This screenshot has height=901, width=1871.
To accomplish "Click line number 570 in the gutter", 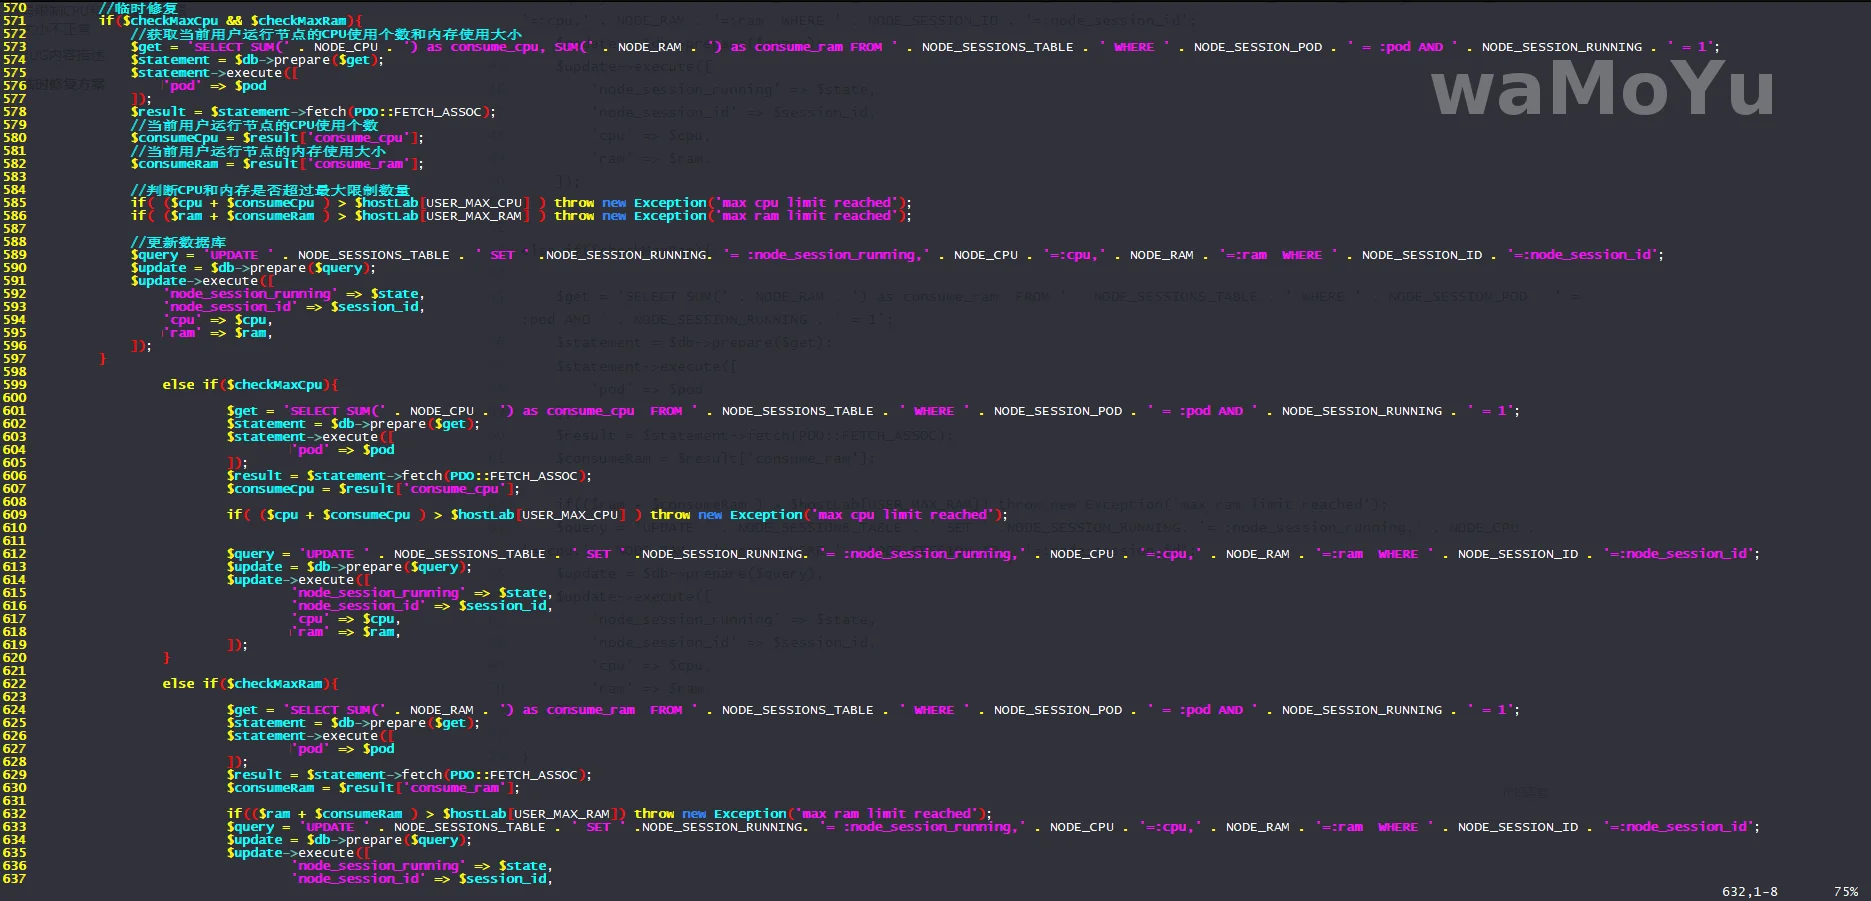I will [x=14, y=8].
